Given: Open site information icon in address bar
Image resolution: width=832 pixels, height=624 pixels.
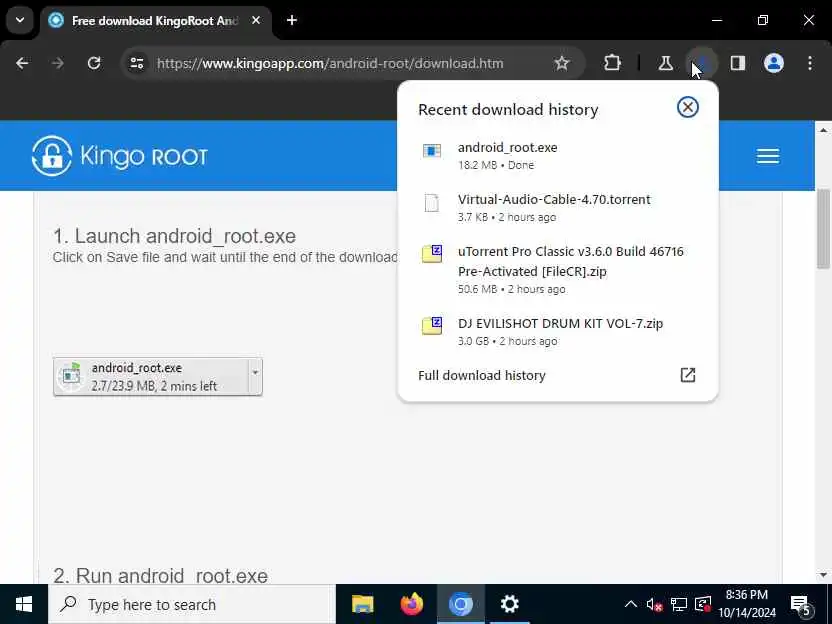Looking at the screenshot, I should point(136,64).
